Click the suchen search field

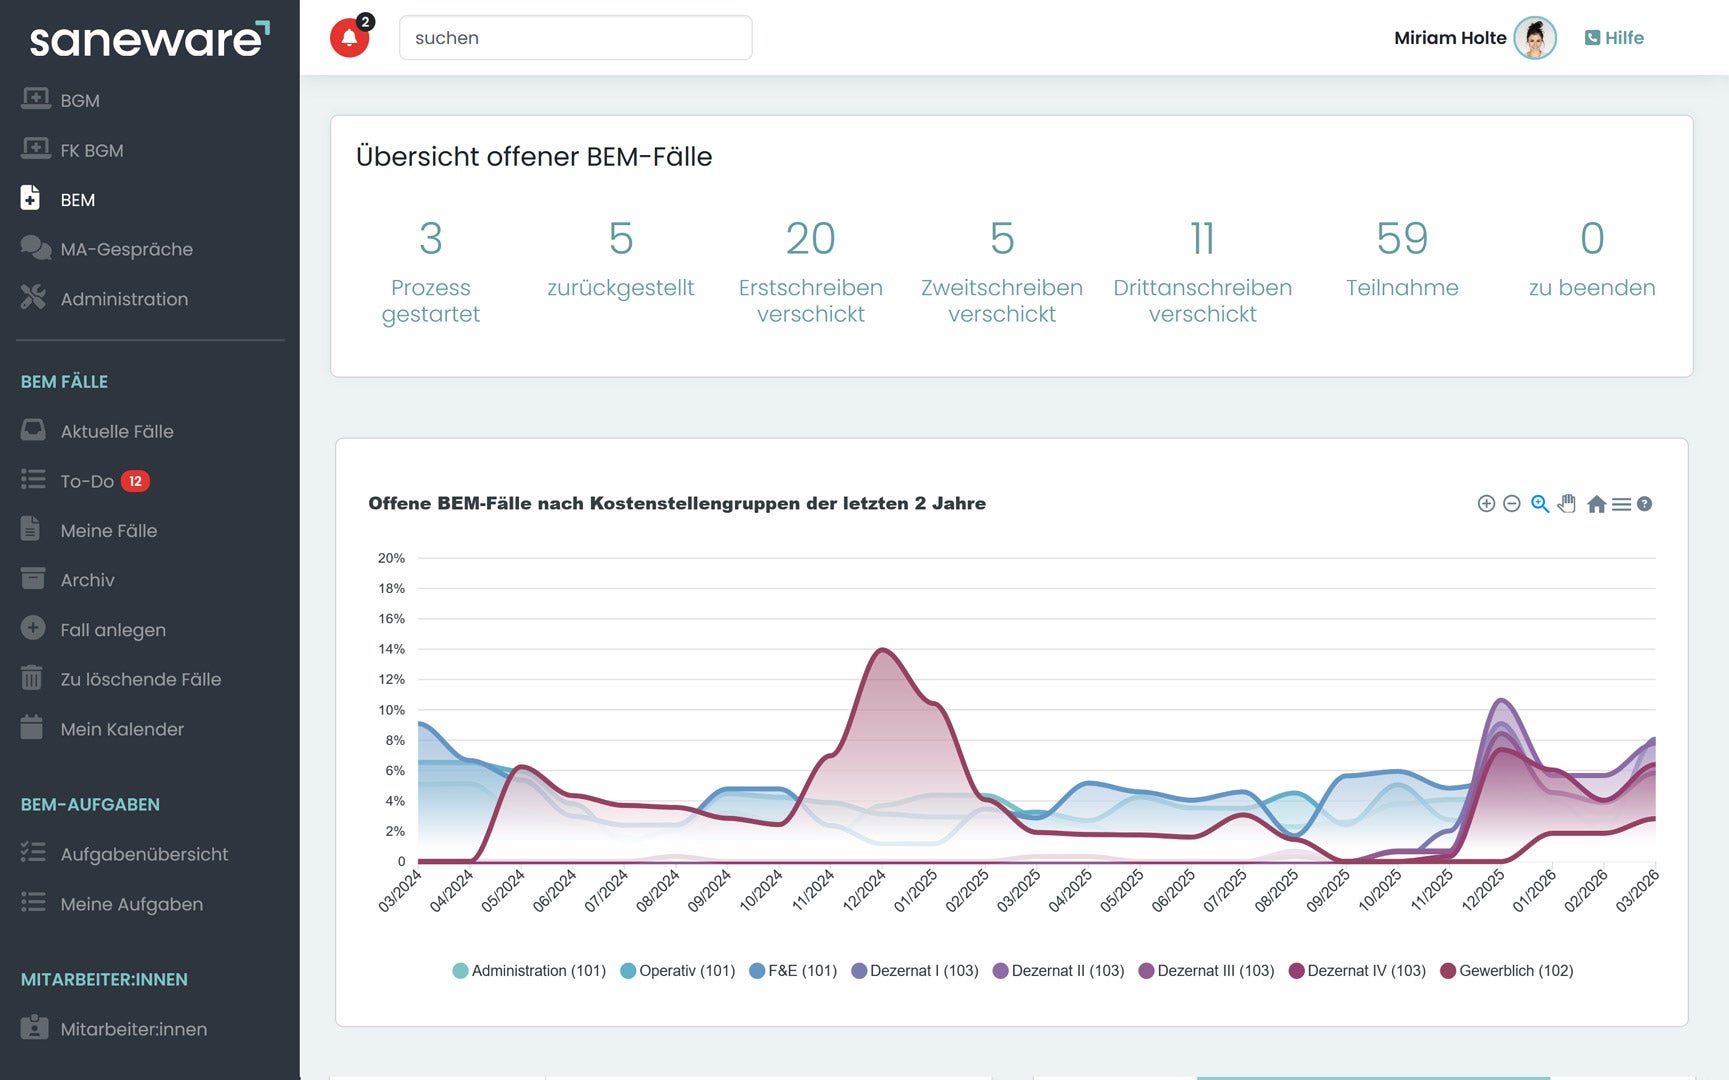click(575, 38)
